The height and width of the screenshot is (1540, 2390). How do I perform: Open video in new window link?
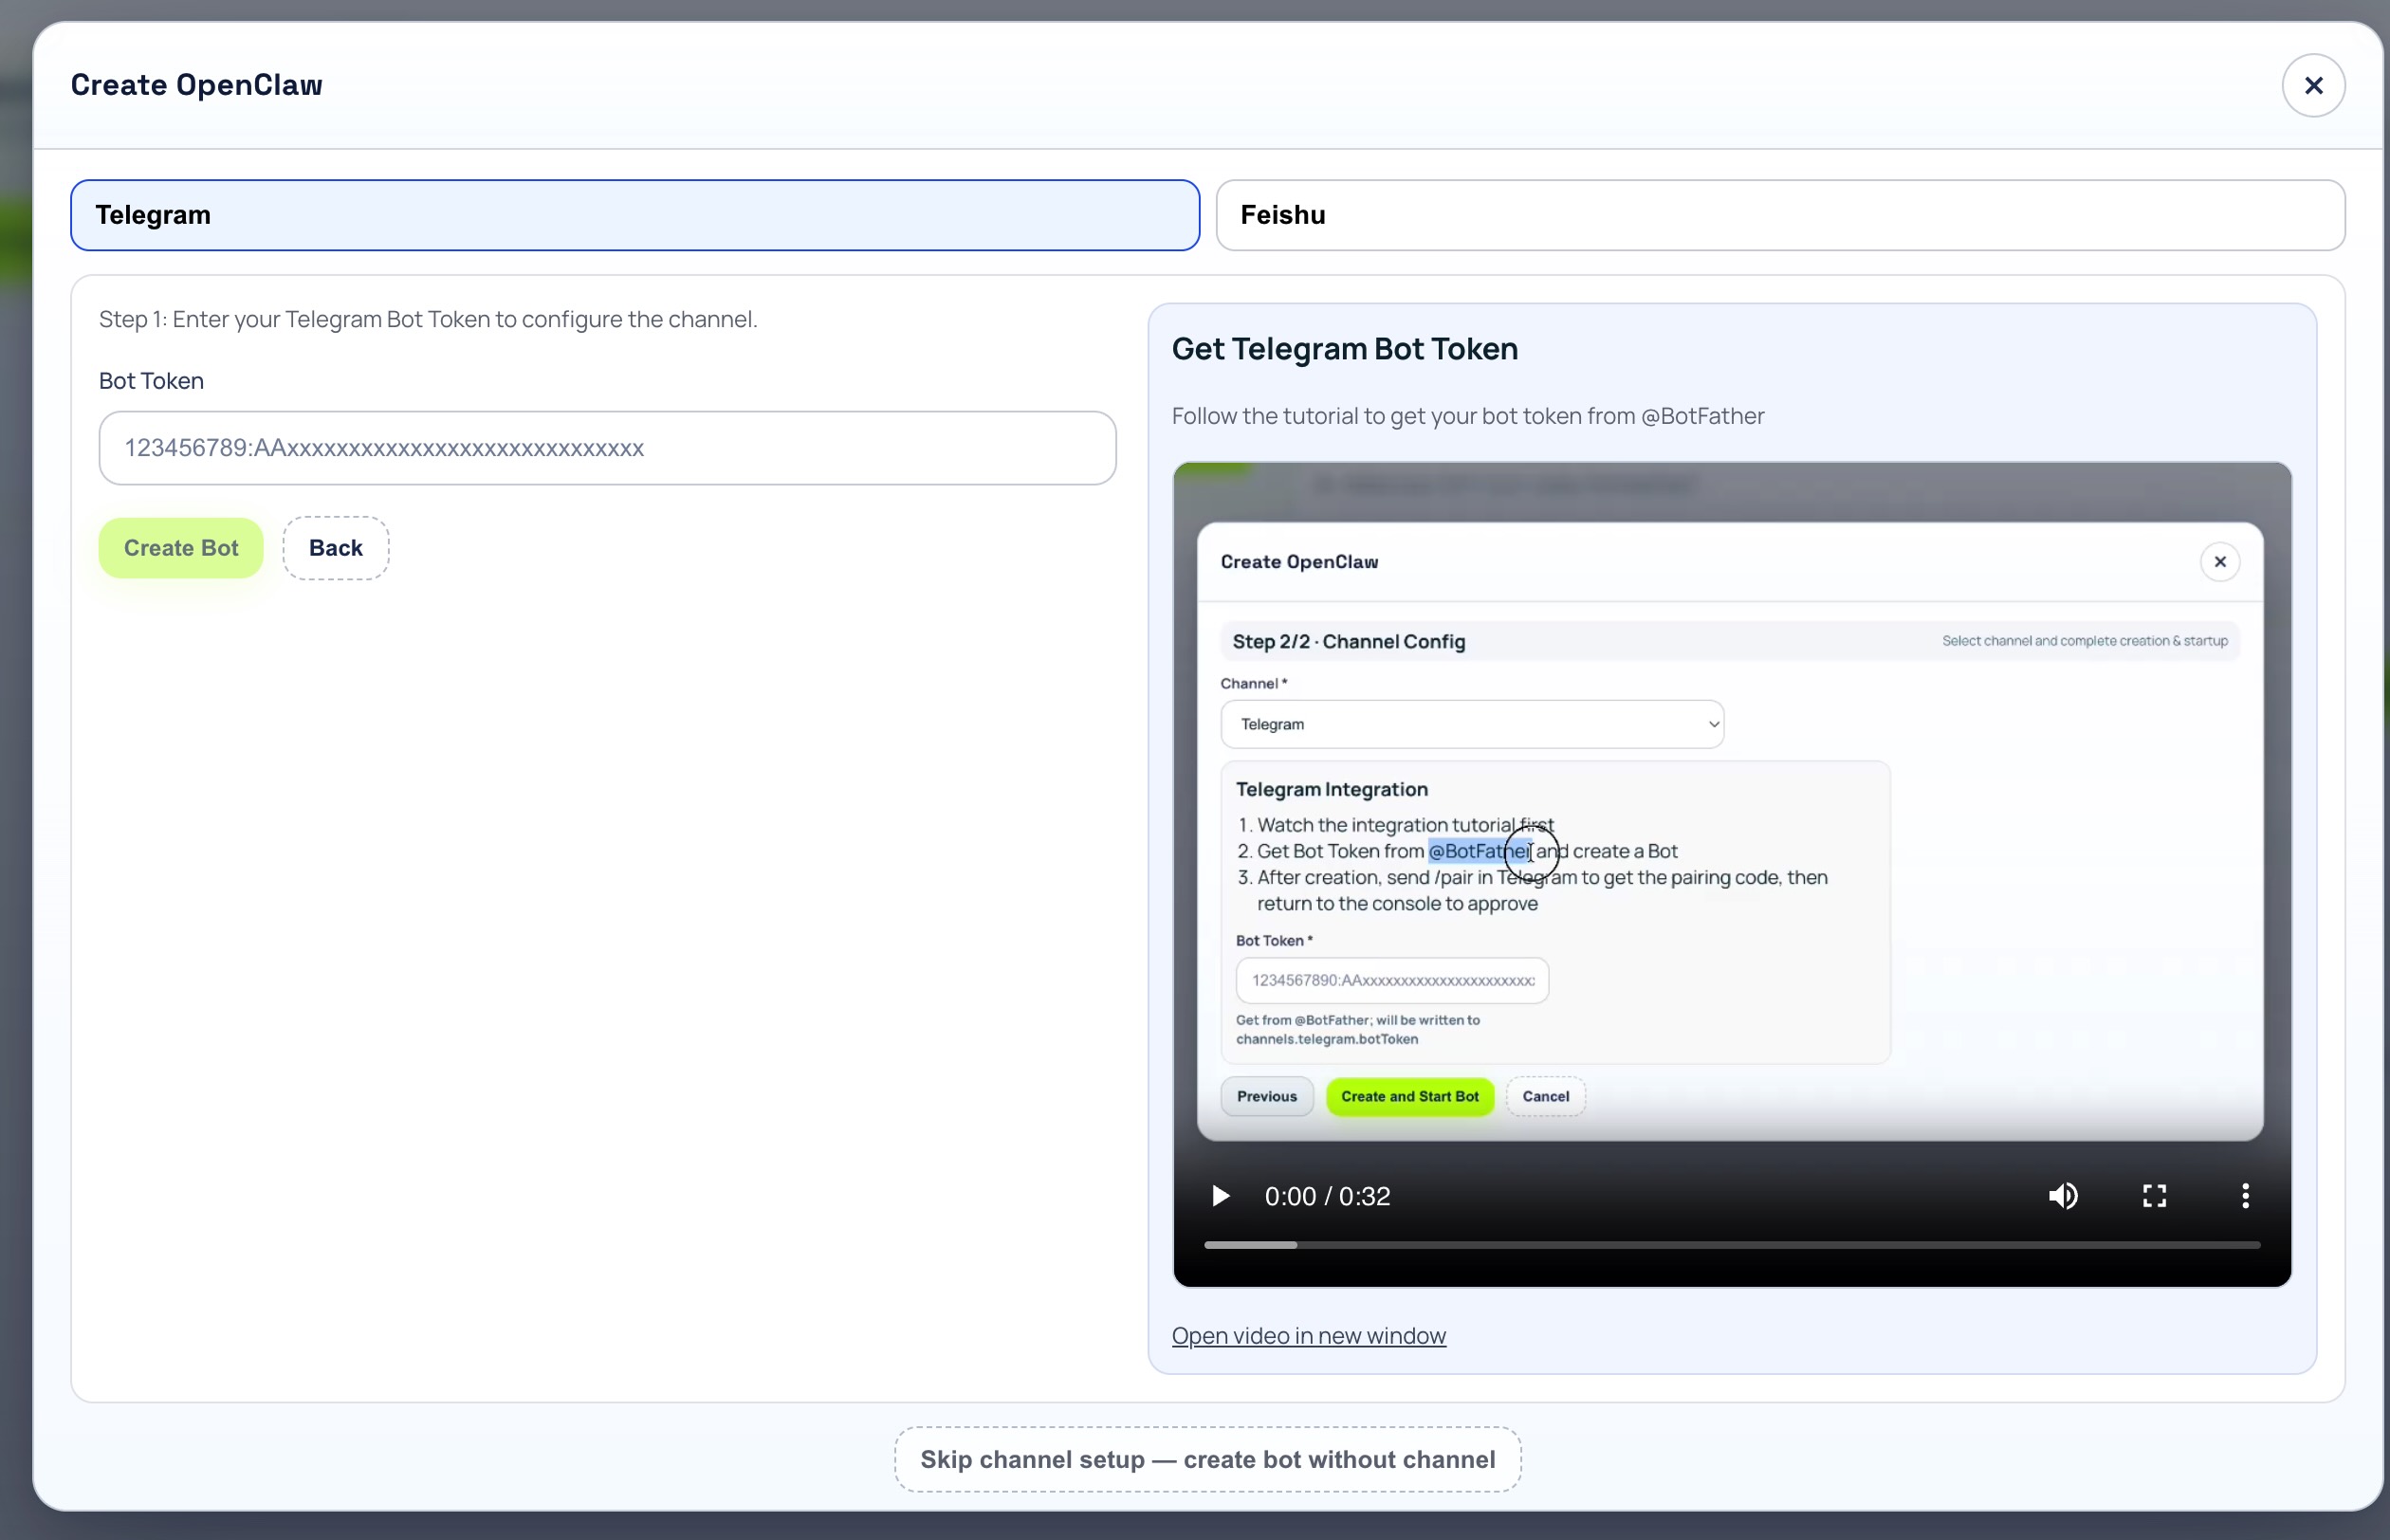point(1308,1336)
